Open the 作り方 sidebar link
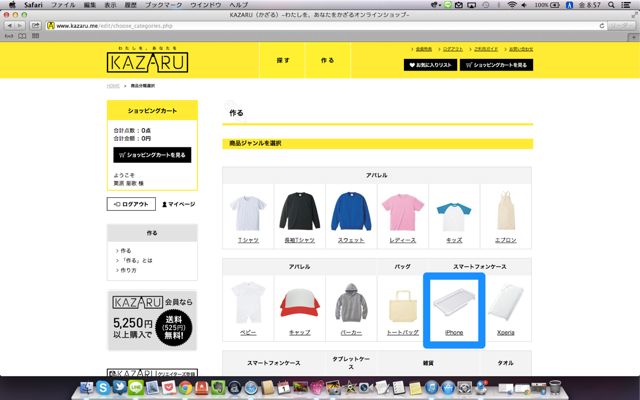 pos(128,270)
